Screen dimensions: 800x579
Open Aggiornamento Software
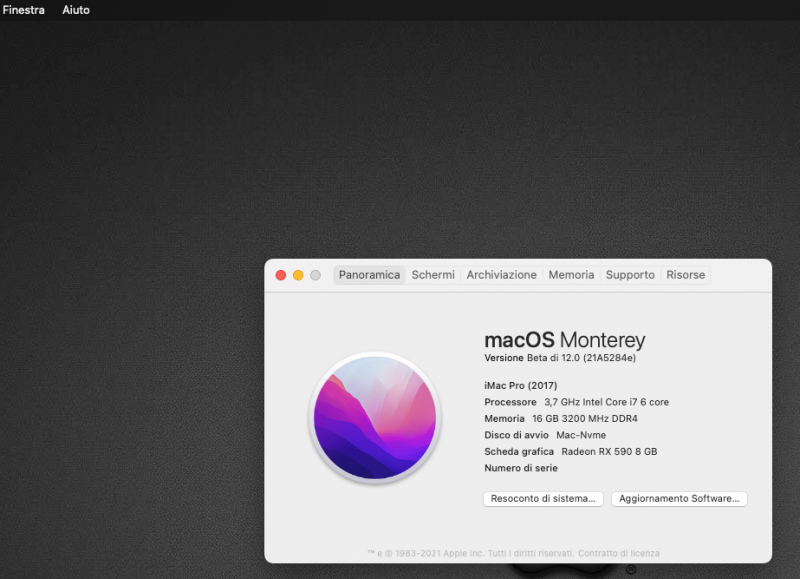(679, 498)
